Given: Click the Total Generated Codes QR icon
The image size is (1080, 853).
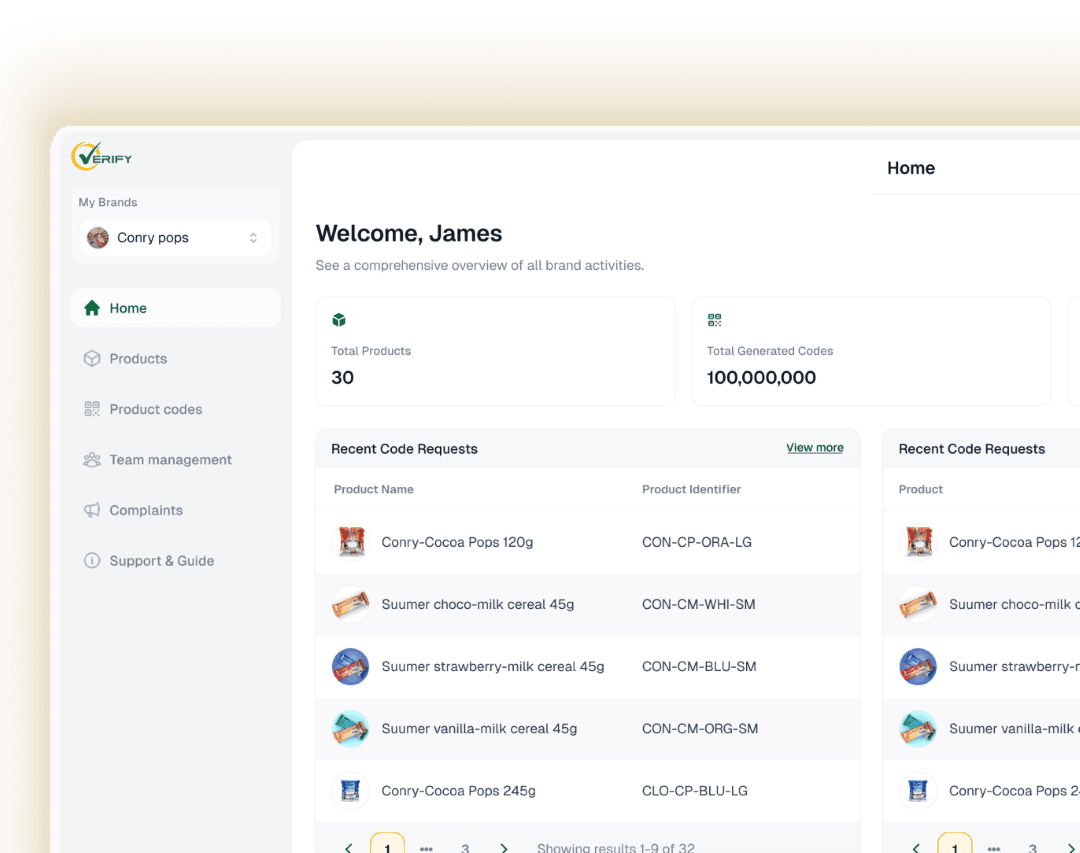Looking at the screenshot, I should [714, 320].
